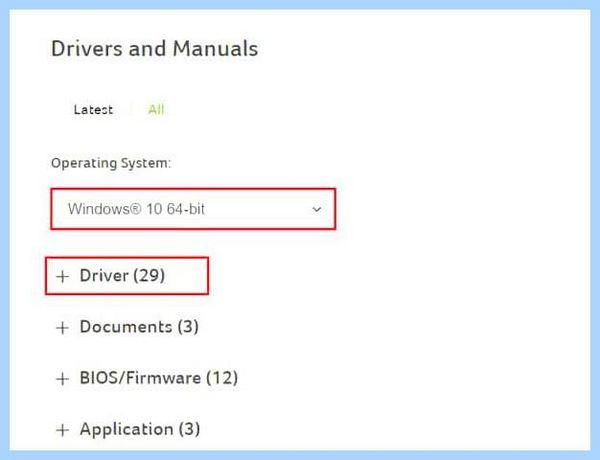Click the Operating System: label
The width and height of the screenshot is (600, 460).
[111, 163]
